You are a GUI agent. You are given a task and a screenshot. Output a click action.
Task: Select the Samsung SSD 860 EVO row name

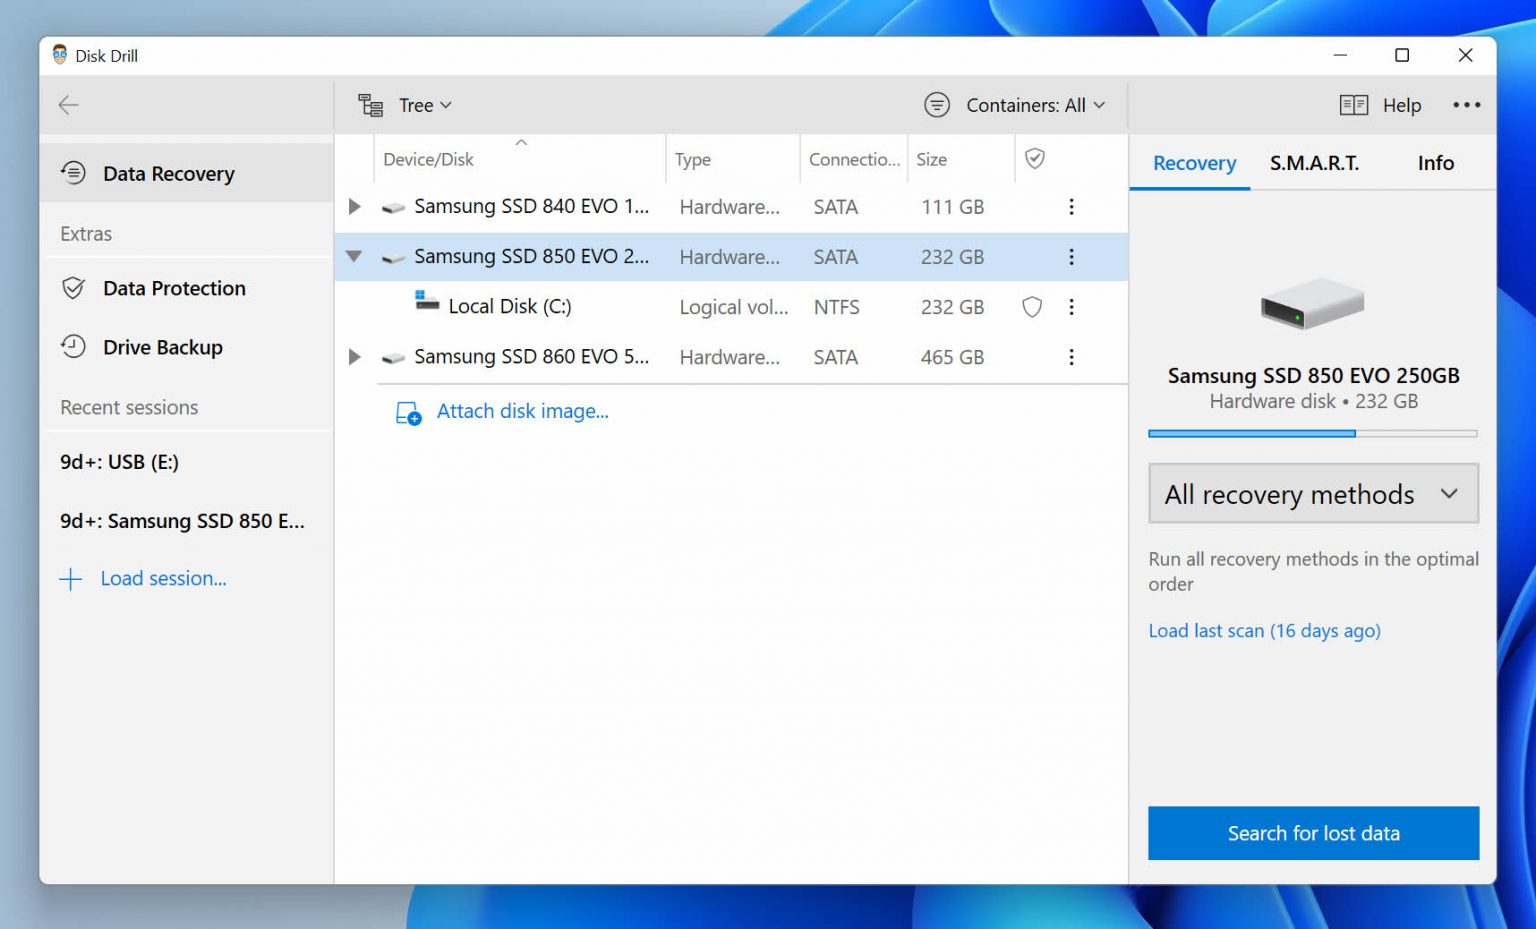(531, 356)
